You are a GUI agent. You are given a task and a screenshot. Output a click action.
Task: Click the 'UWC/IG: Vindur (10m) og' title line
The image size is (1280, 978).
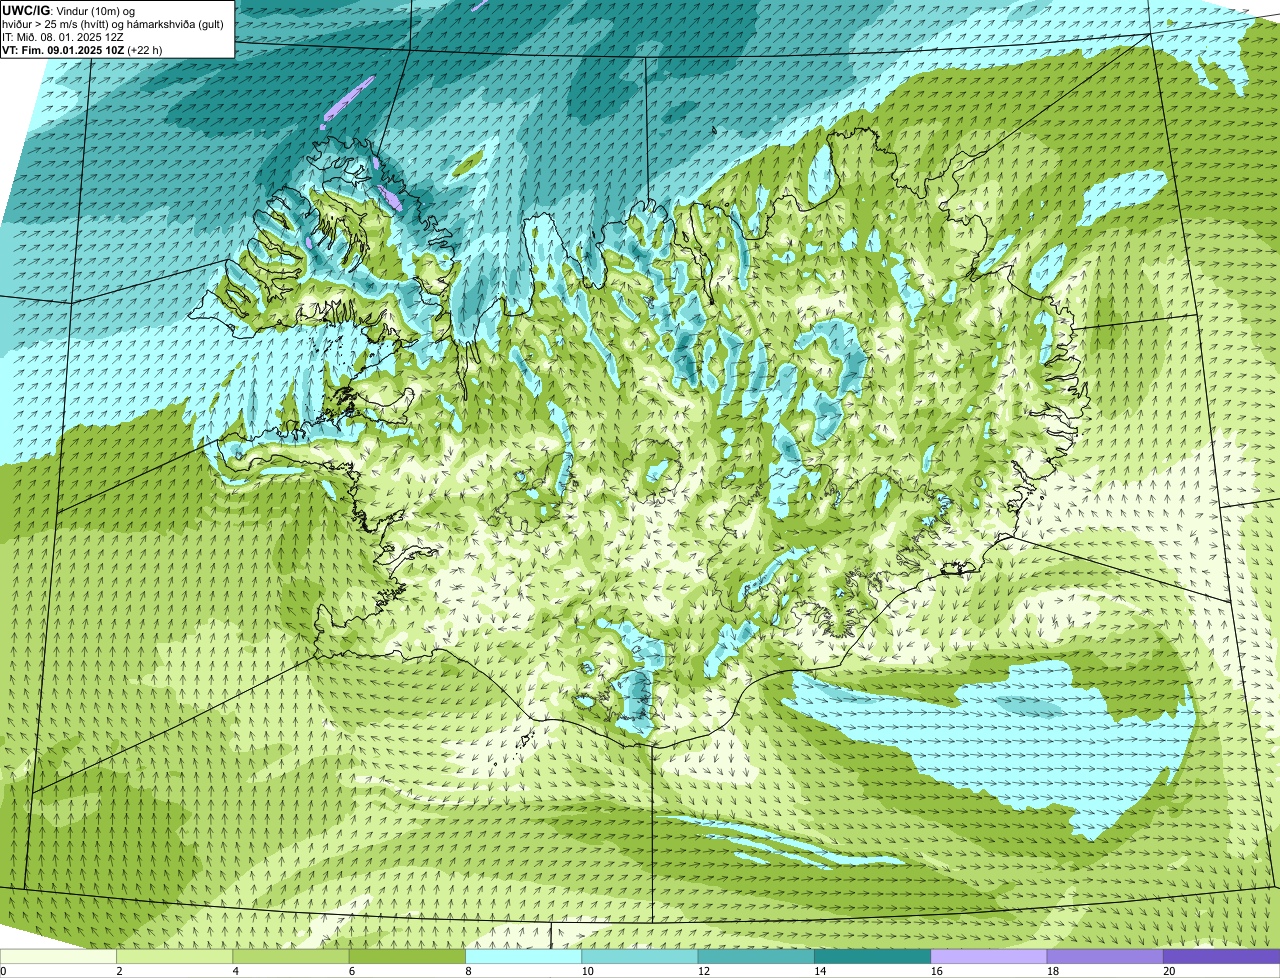(x=68, y=10)
